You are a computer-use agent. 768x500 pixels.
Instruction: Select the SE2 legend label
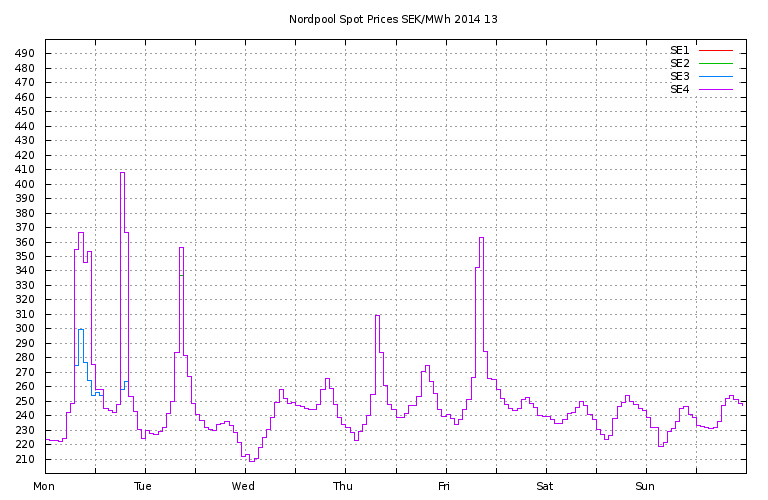point(679,63)
